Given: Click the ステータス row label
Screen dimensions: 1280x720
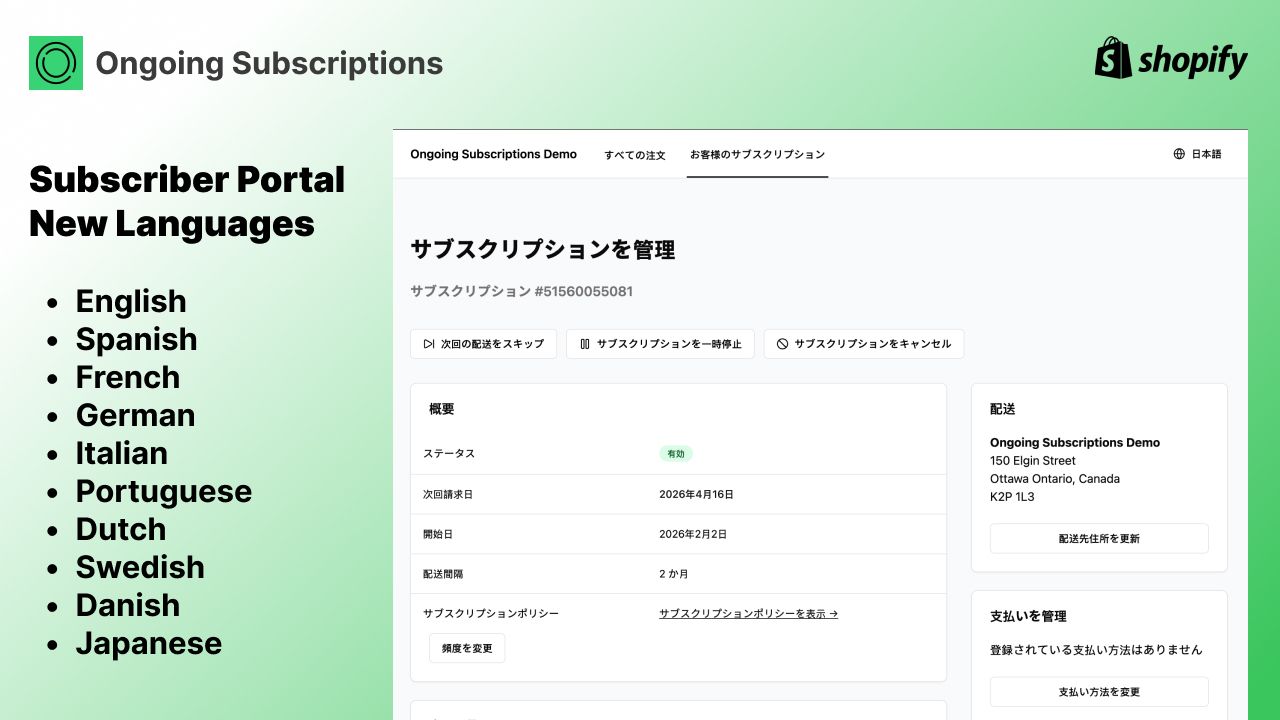Looking at the screenshot, I should [449, 454].
